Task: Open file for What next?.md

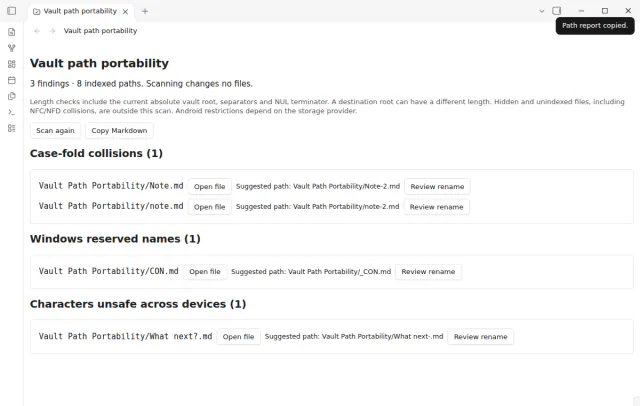Action: [238, 337]
